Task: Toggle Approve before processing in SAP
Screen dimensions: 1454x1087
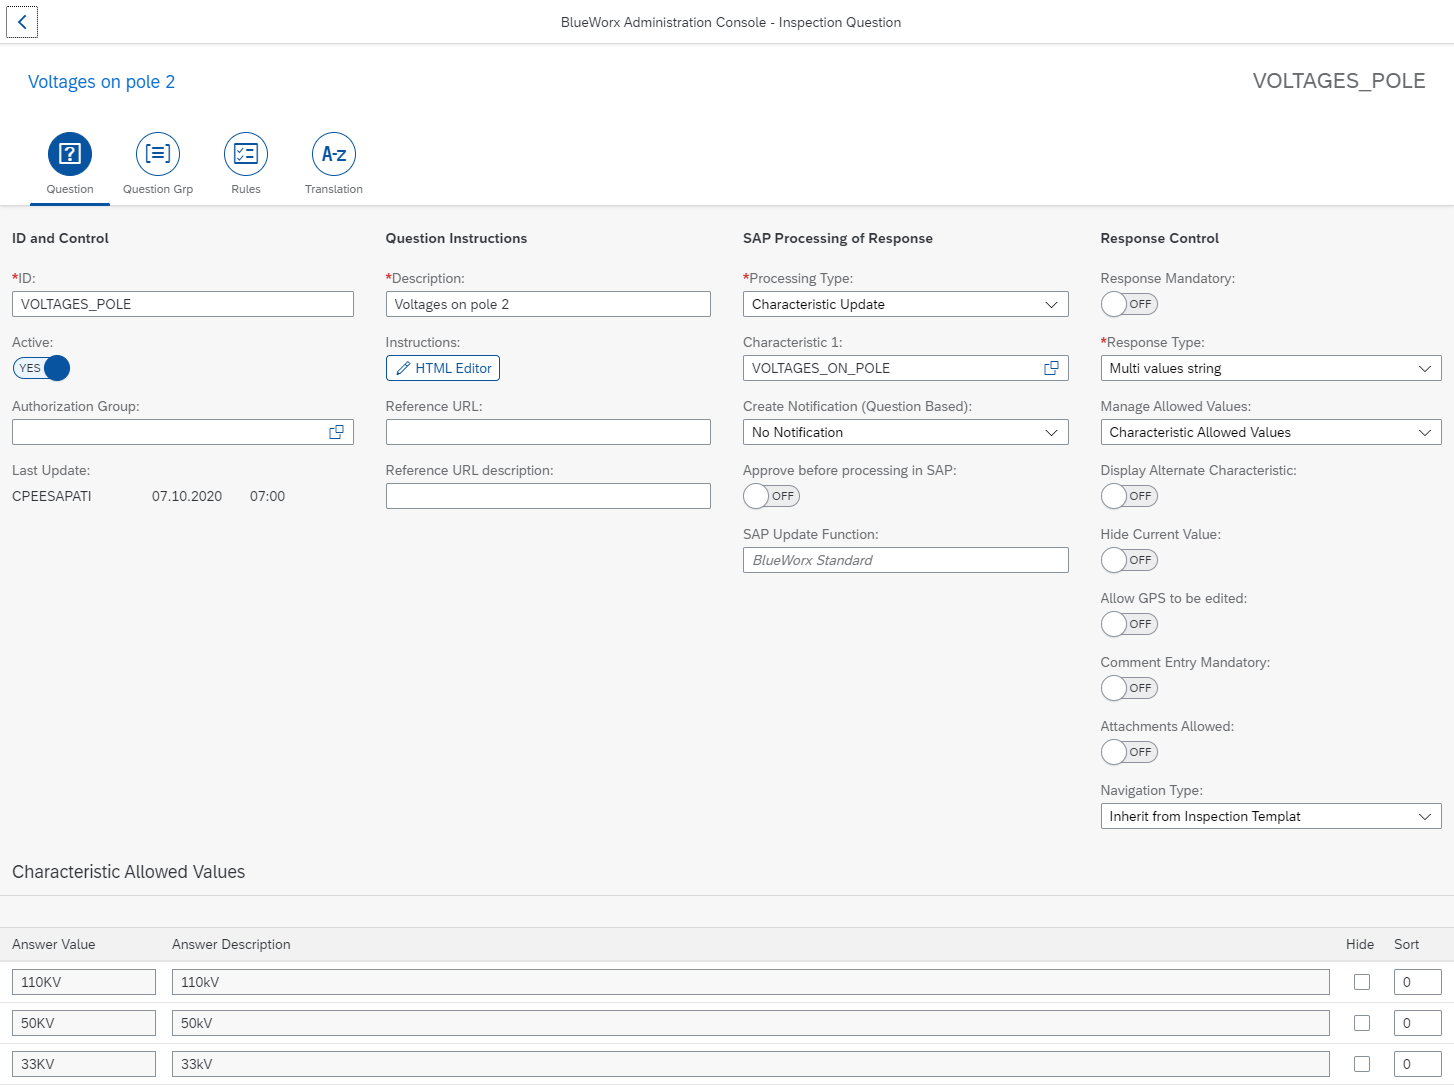Action: pos(771,496)
